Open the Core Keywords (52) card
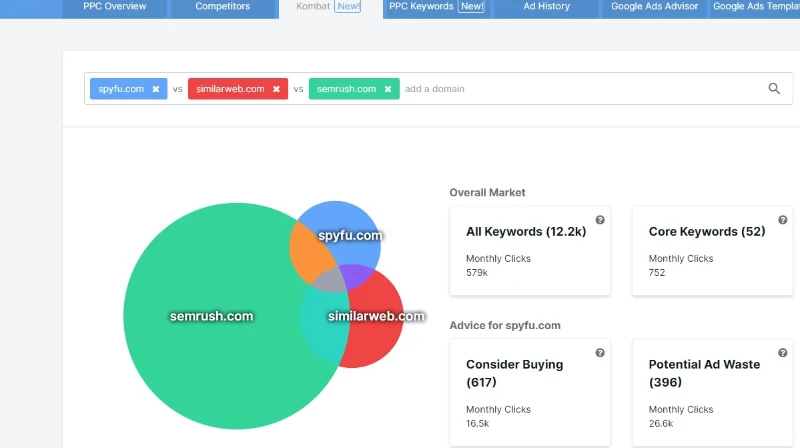The image size is (800, 448). [712, 251]
